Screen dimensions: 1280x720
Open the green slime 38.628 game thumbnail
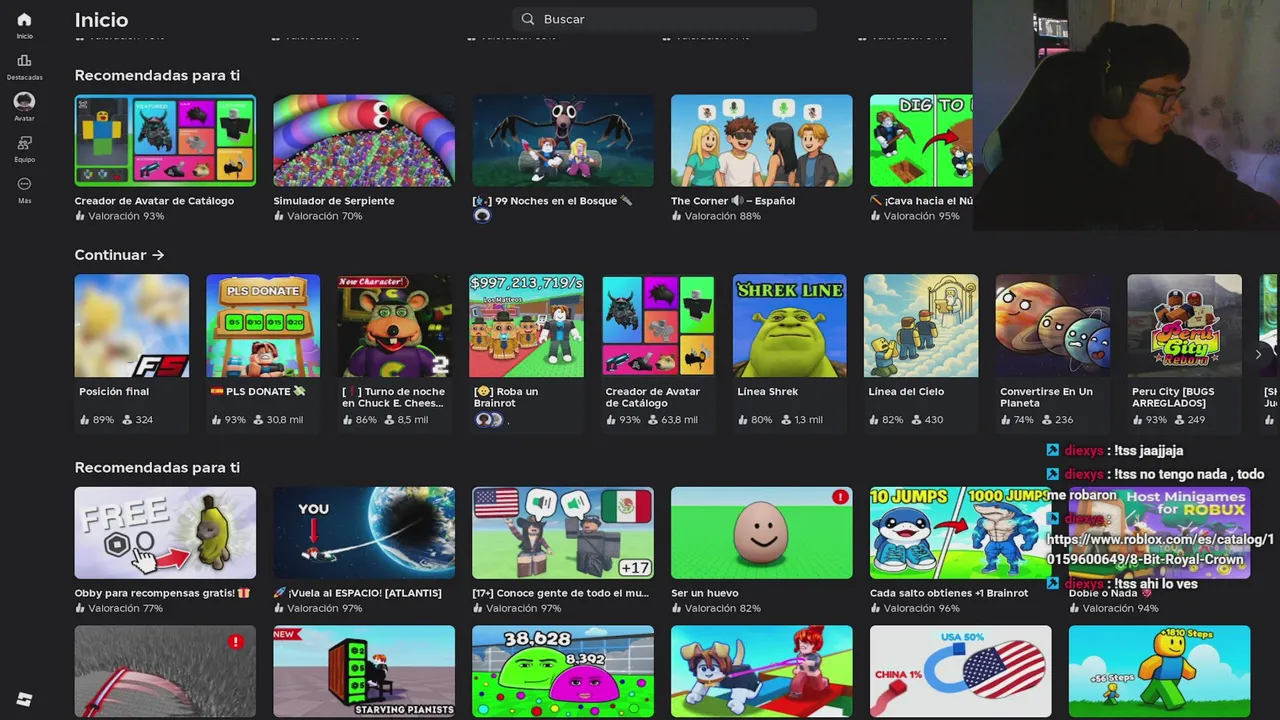pyautogui.click(x=563, y=671)
